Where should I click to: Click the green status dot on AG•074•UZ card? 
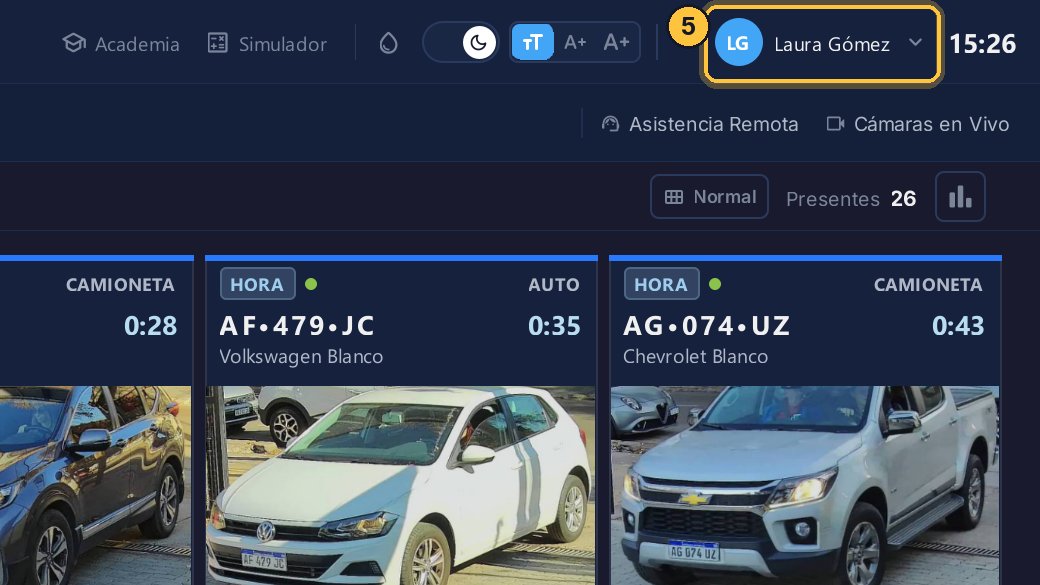click(715, 284)
